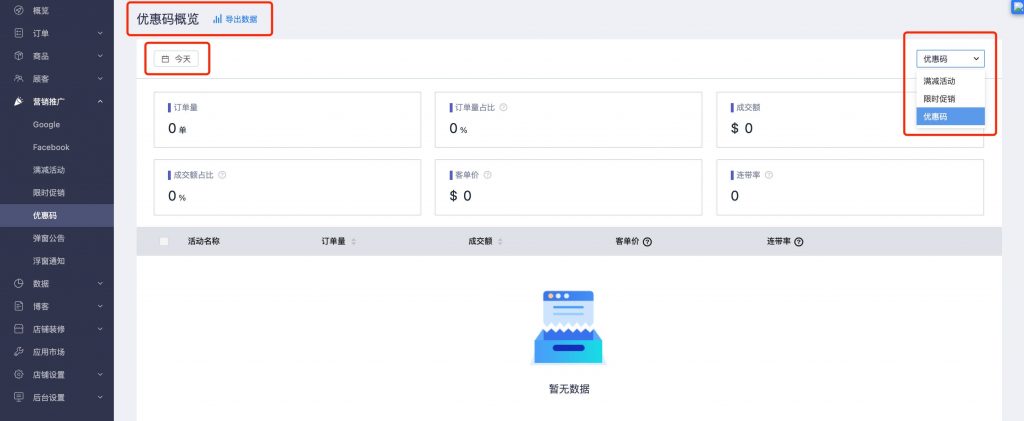Click the help icon beside 客单价 column header
The width and height of the screenshot is (1024, 421).
[x=647, y=242]
